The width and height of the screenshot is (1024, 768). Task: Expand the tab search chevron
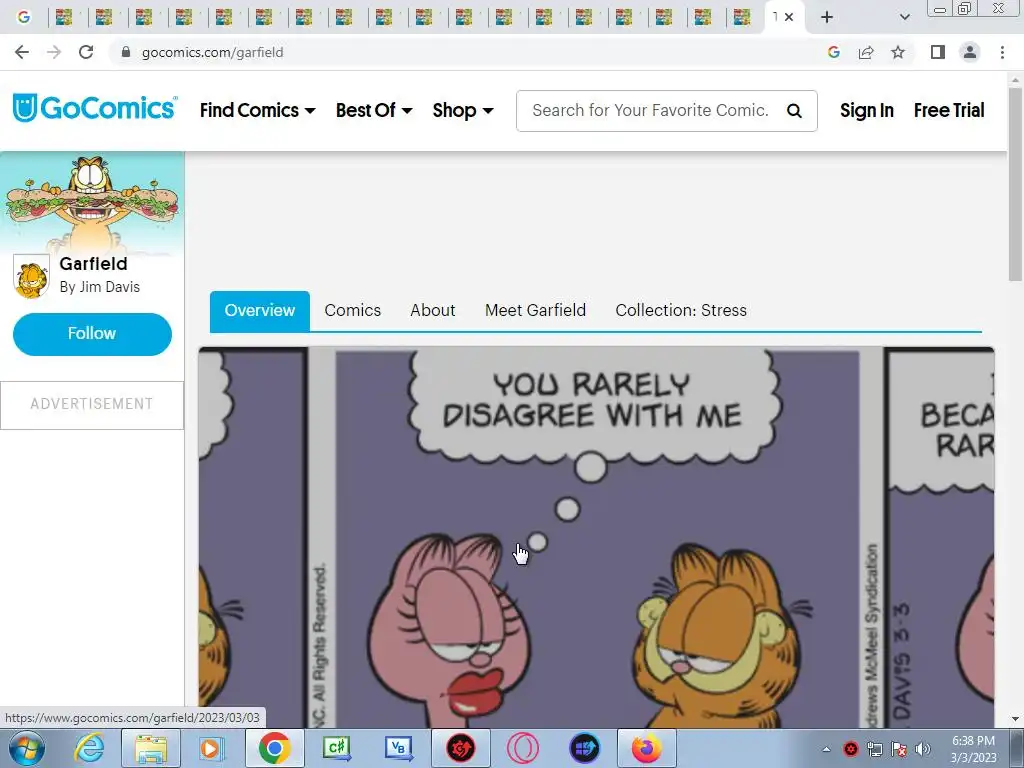pos(904,17)
